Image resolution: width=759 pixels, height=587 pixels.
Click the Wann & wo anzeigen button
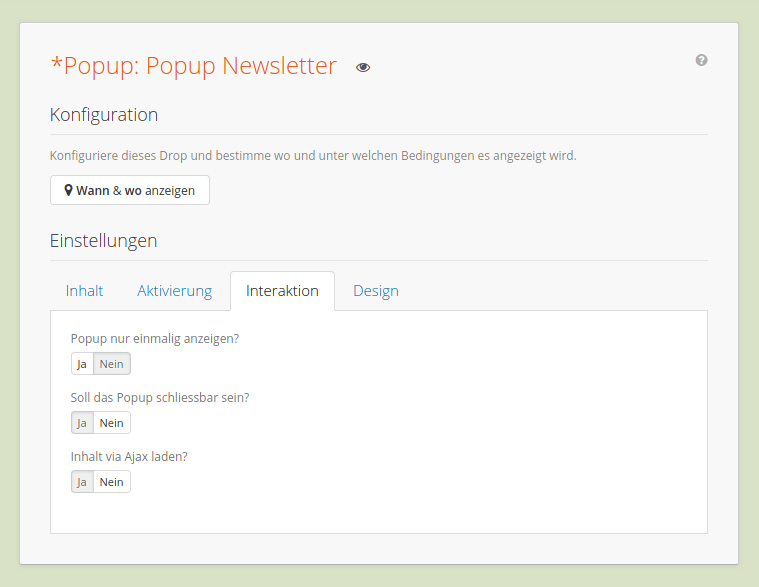click(130, 190)
